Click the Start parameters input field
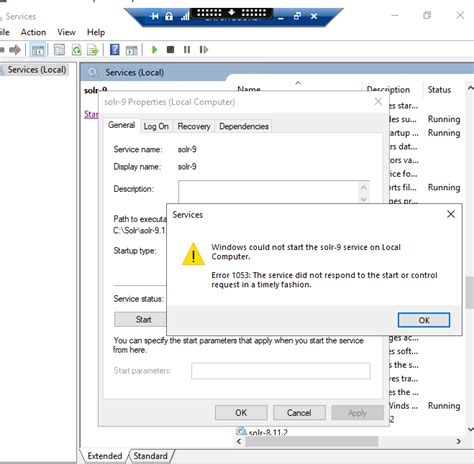This screenshot has width=474, height=464. point(280,371)
